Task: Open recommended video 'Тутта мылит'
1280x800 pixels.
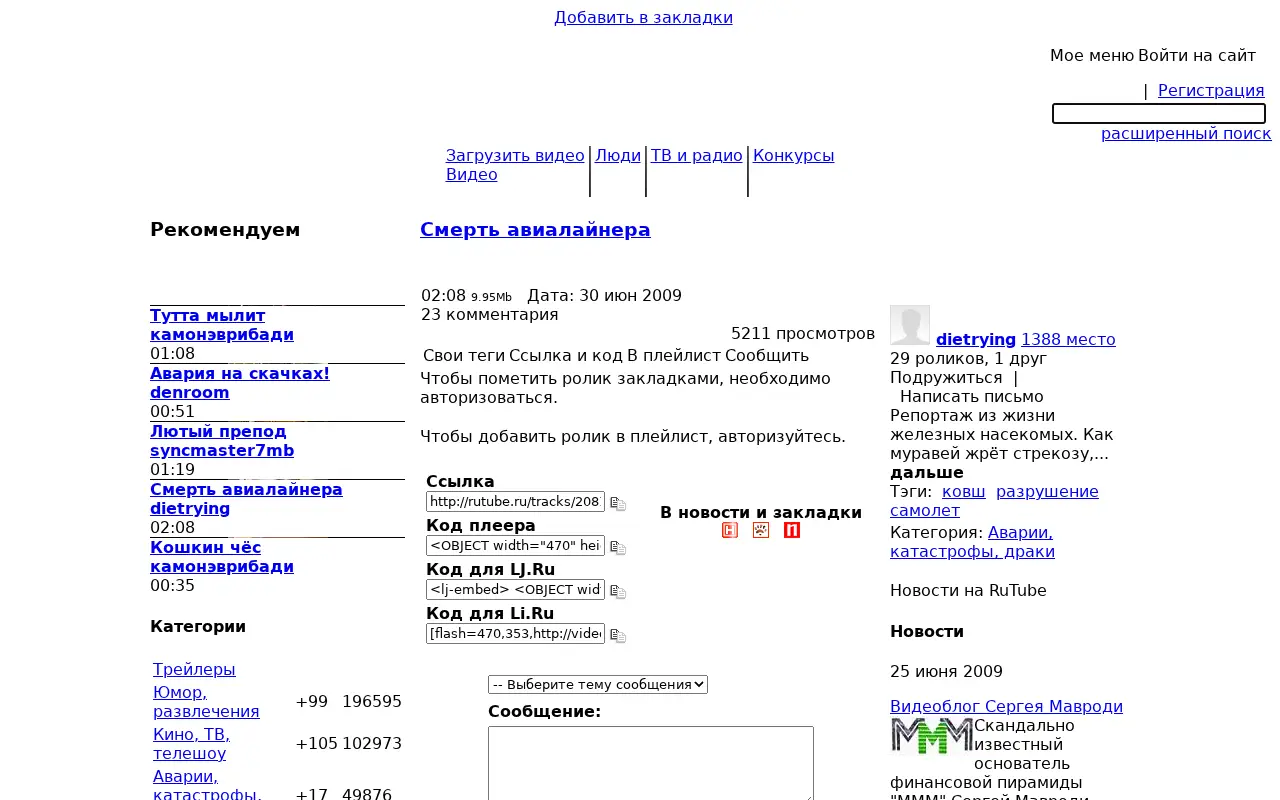Action: click(208, 316)
